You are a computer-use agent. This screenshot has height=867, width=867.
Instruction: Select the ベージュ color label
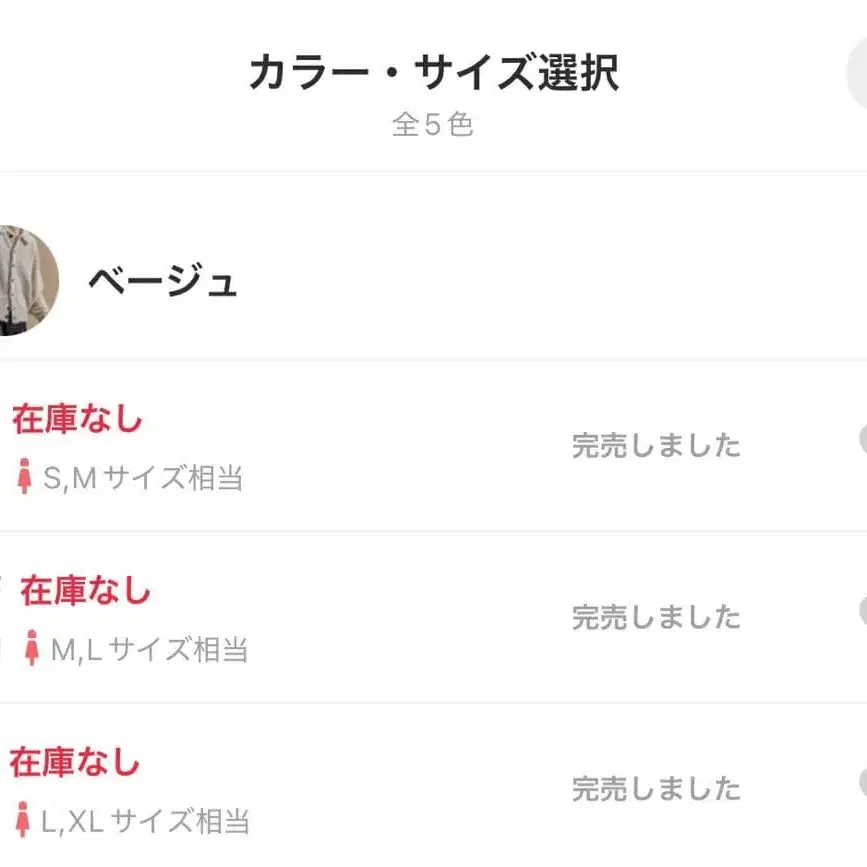162,282
